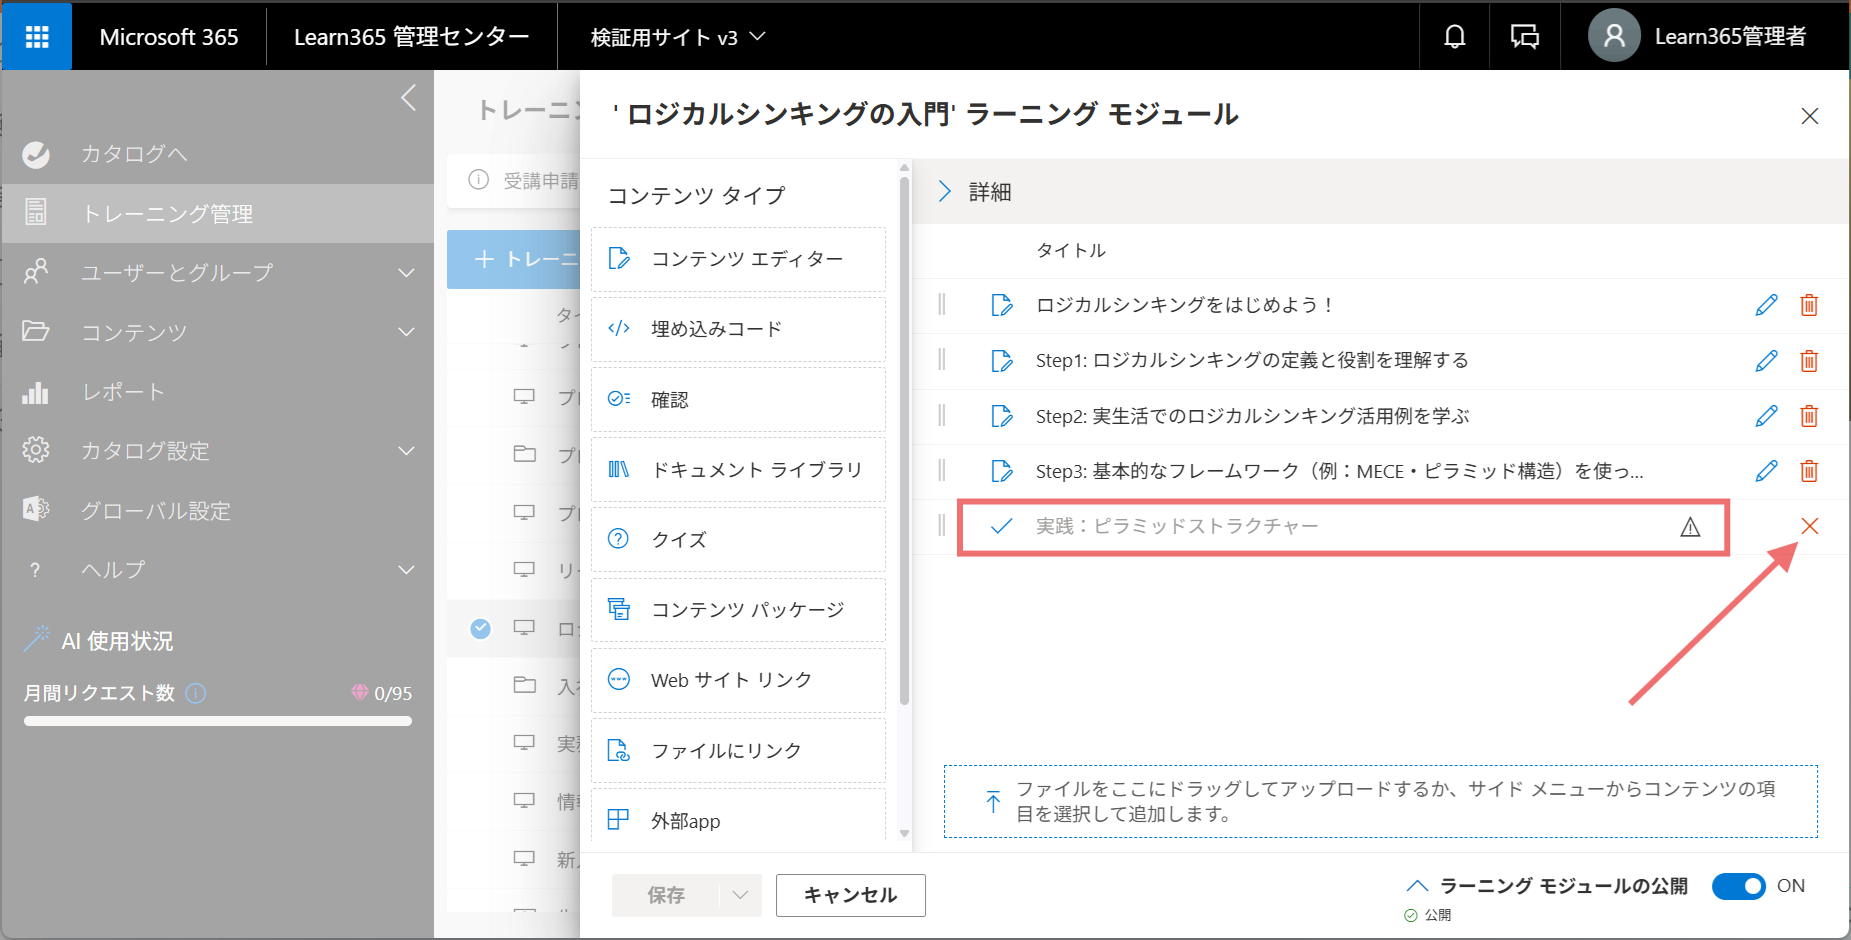Open the Microsoft 365 app launcher grid
This screenshot has width=1851, height=940.
click(x=37, y=37)
